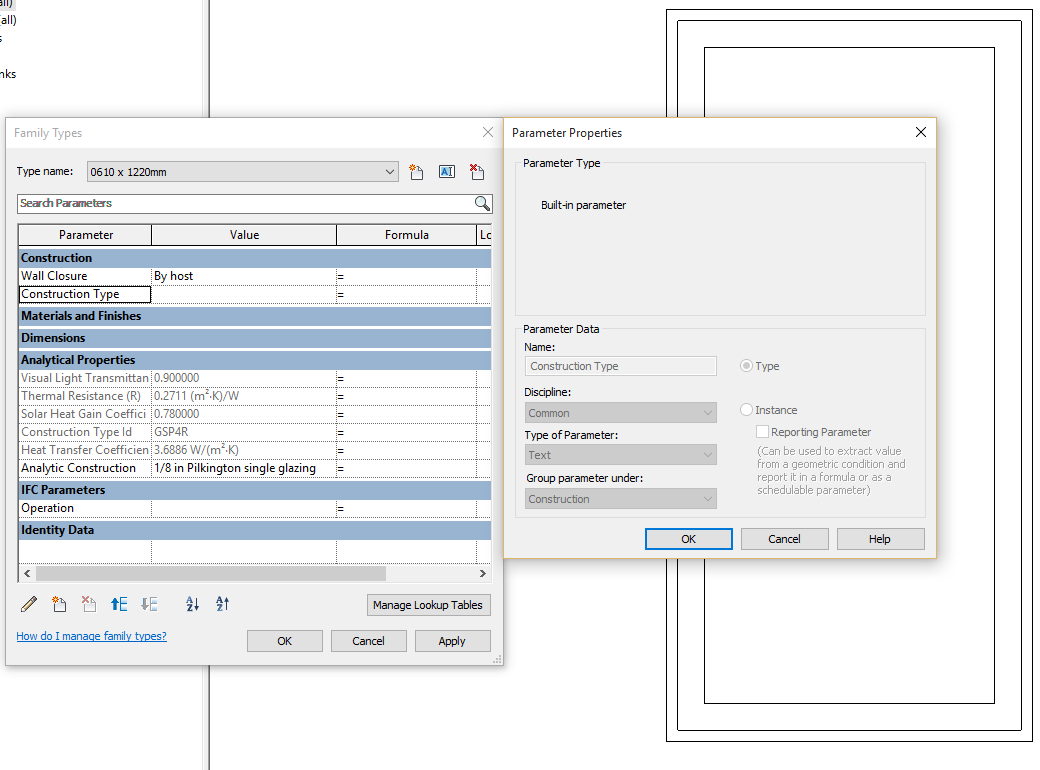The height and width of the screenshot is (770, 1040).
Task: Follow the How do I manage family types link
Action: [91, 636]
